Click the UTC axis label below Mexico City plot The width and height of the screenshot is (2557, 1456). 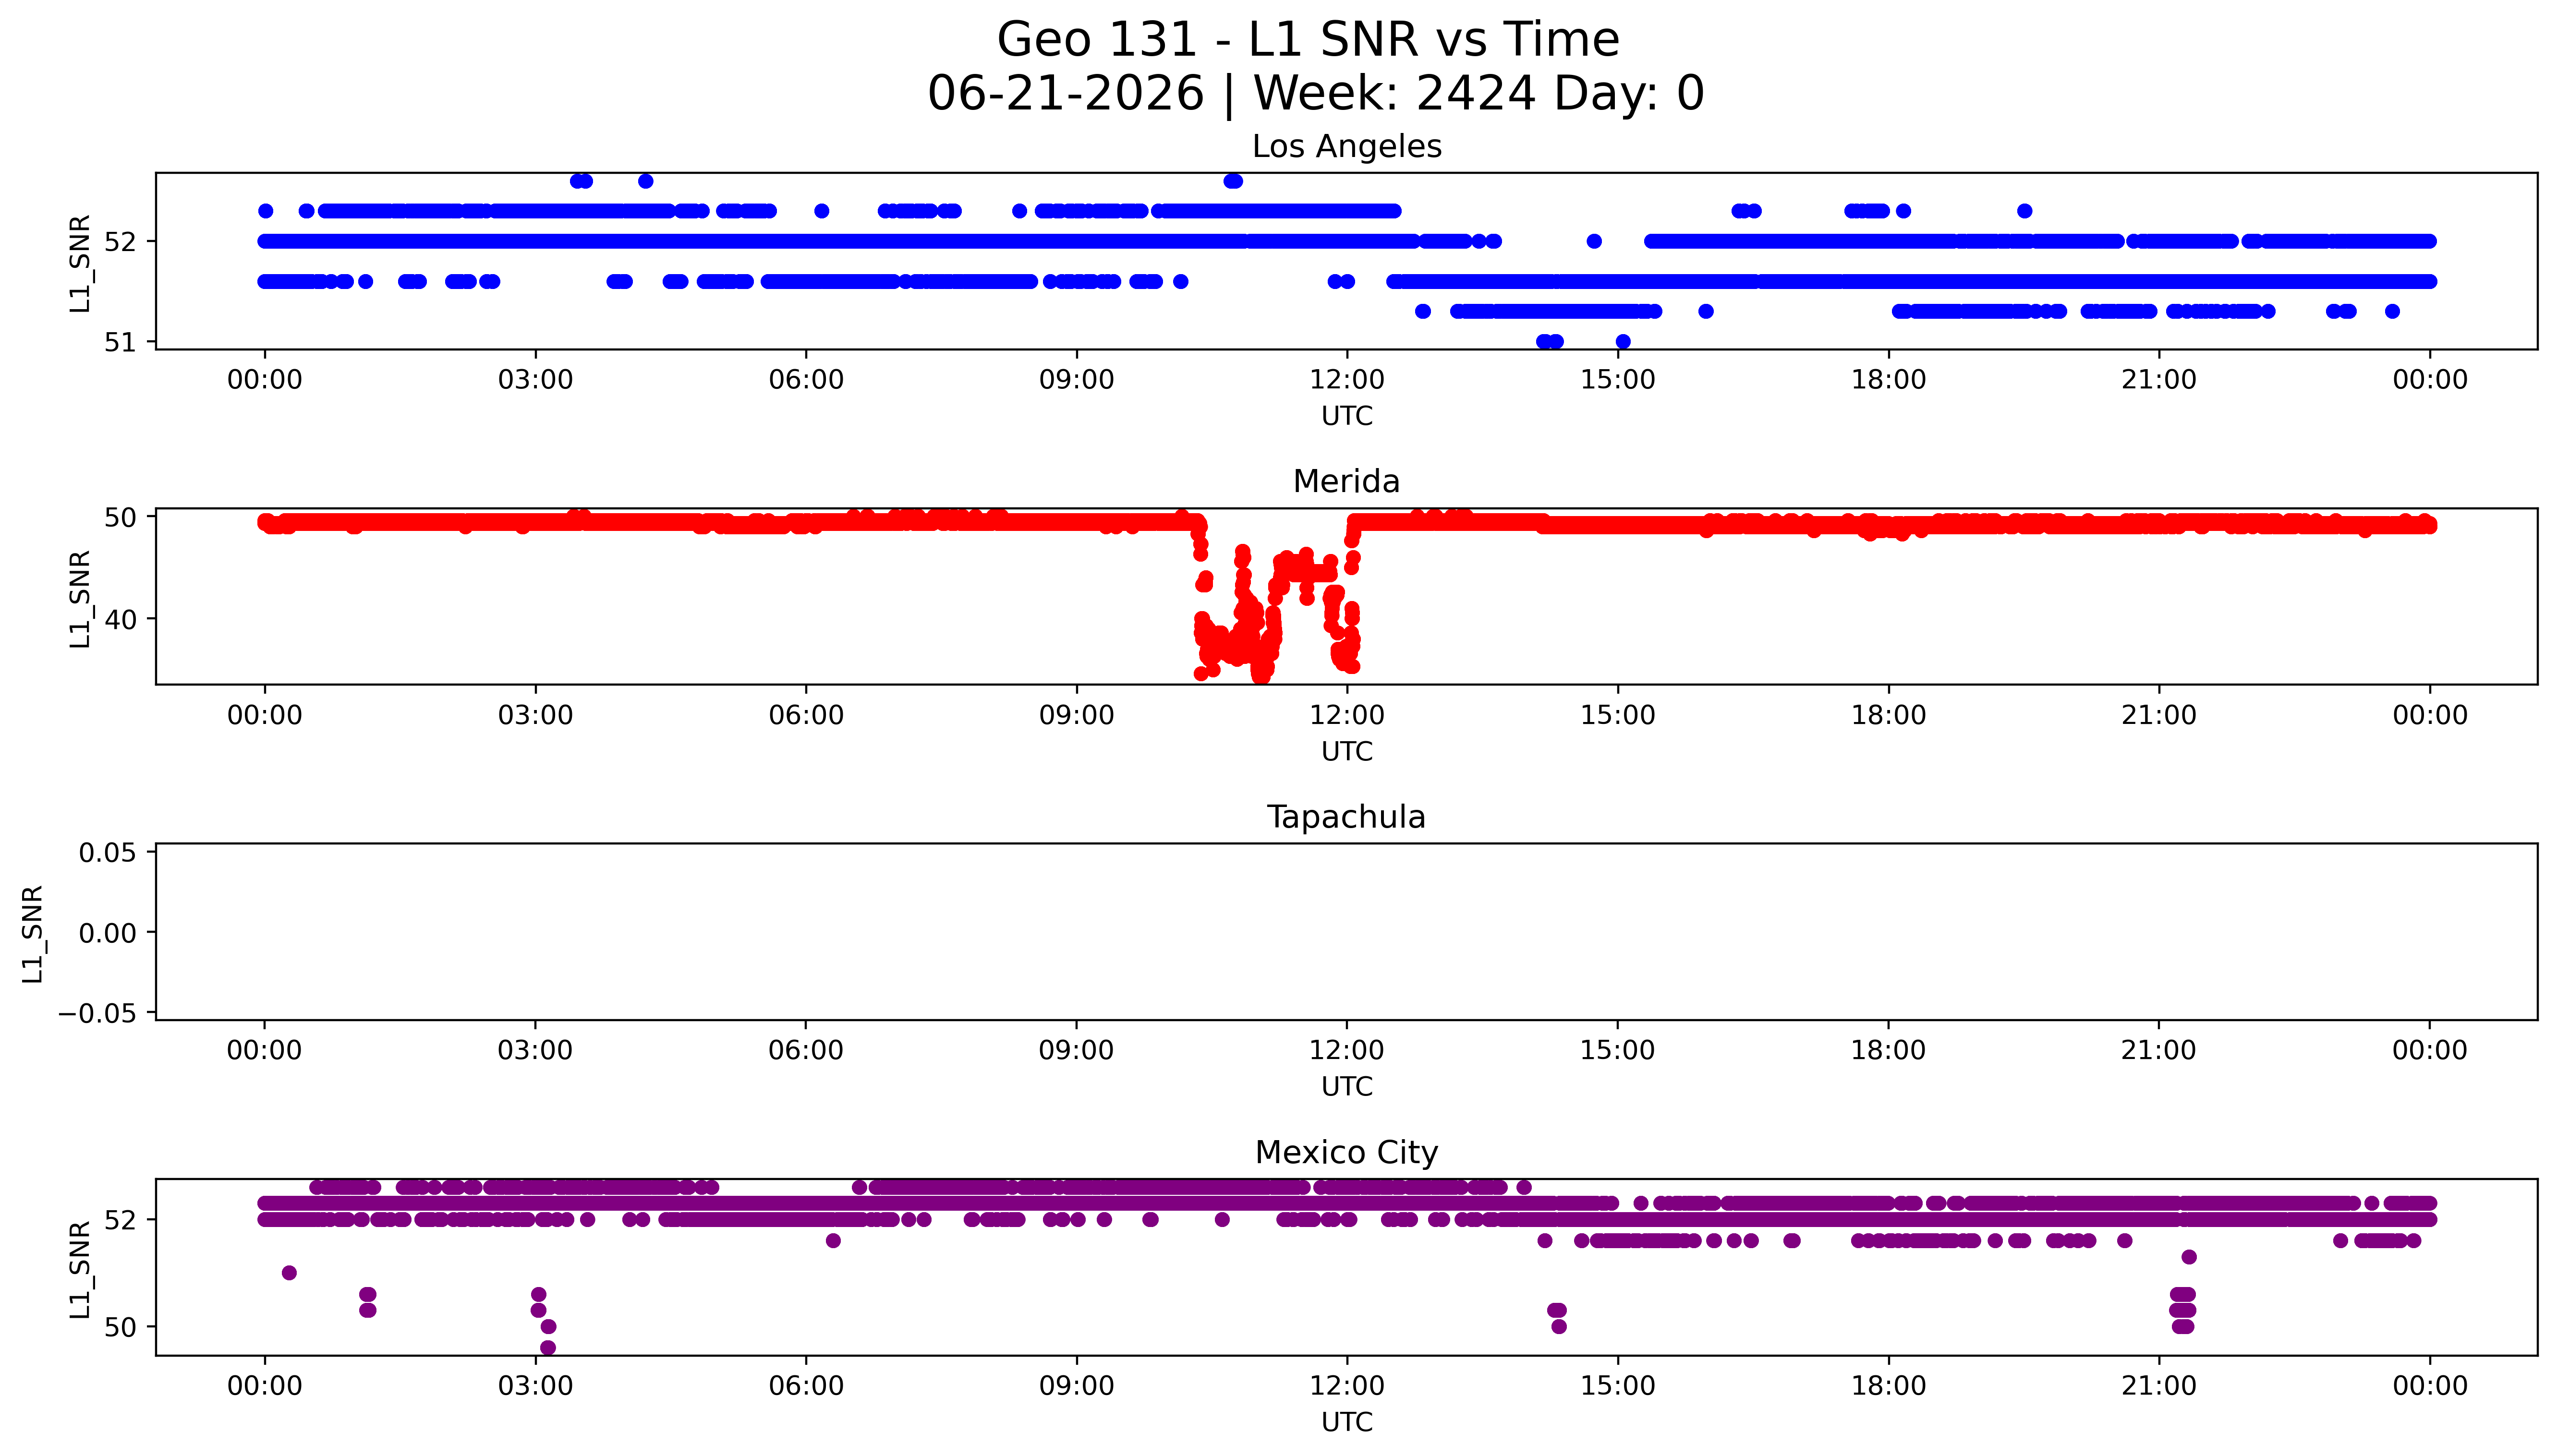(1347, 1422)
